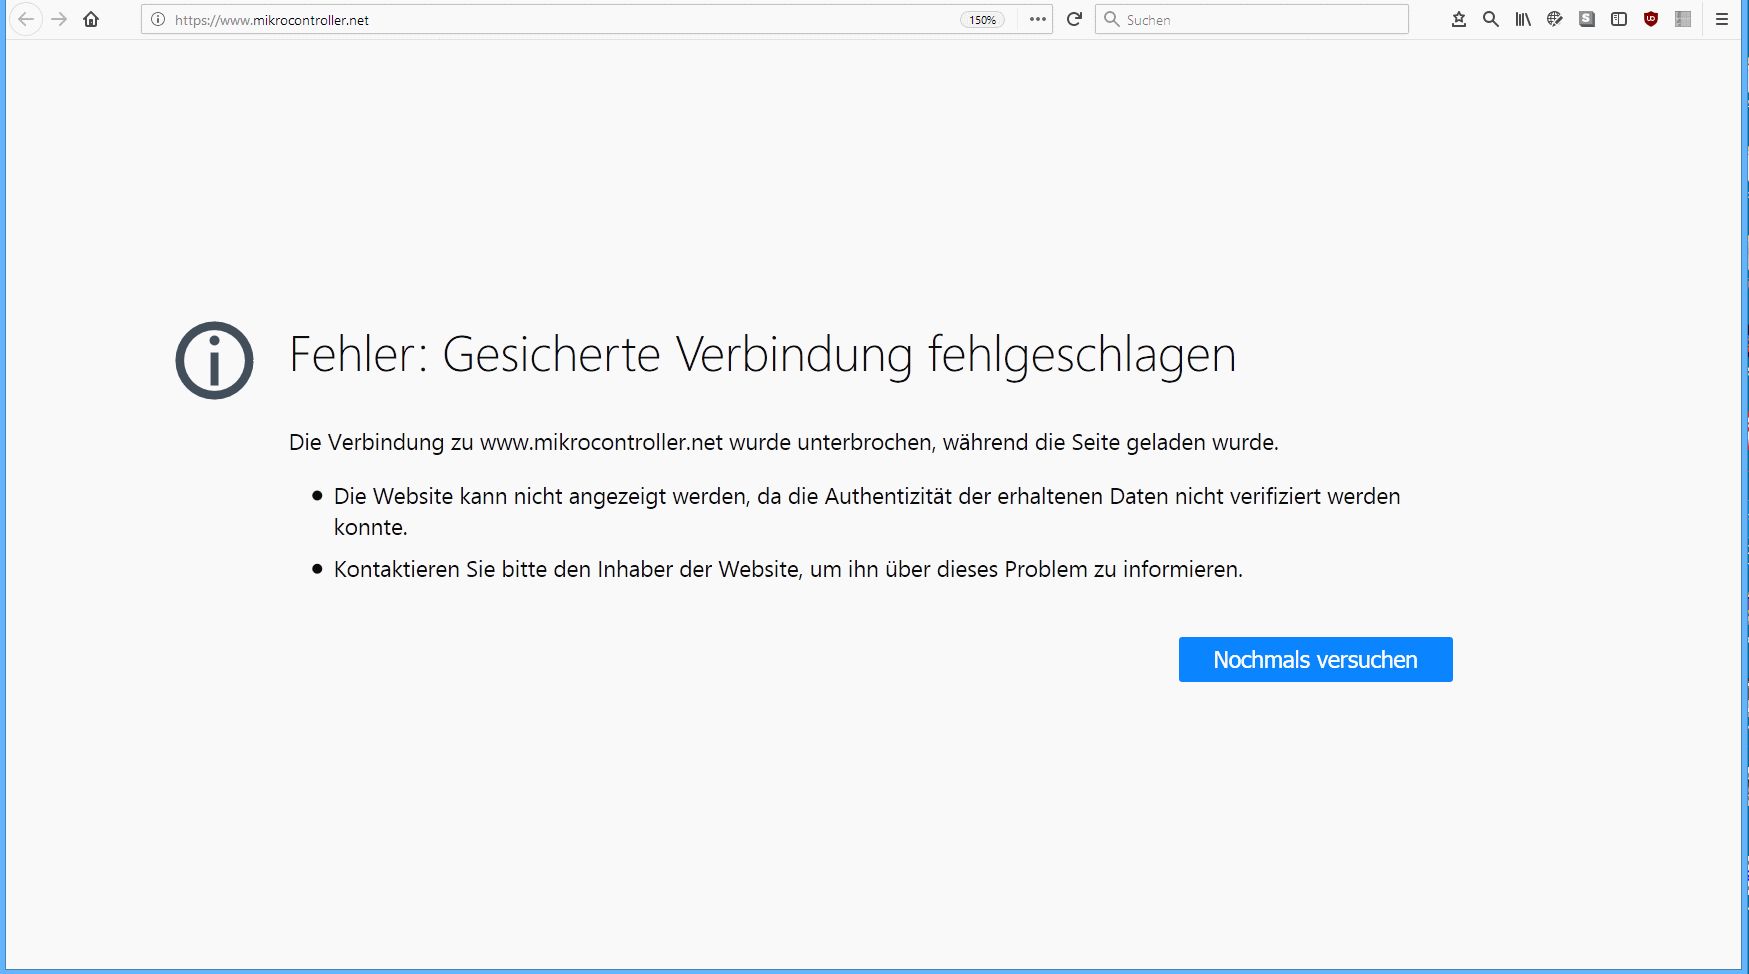This screenshot has width=1749, height=974.
Task: Click bullet text 'Die Website kann nicht angezeigt werden'
Action: coord(541,497)
